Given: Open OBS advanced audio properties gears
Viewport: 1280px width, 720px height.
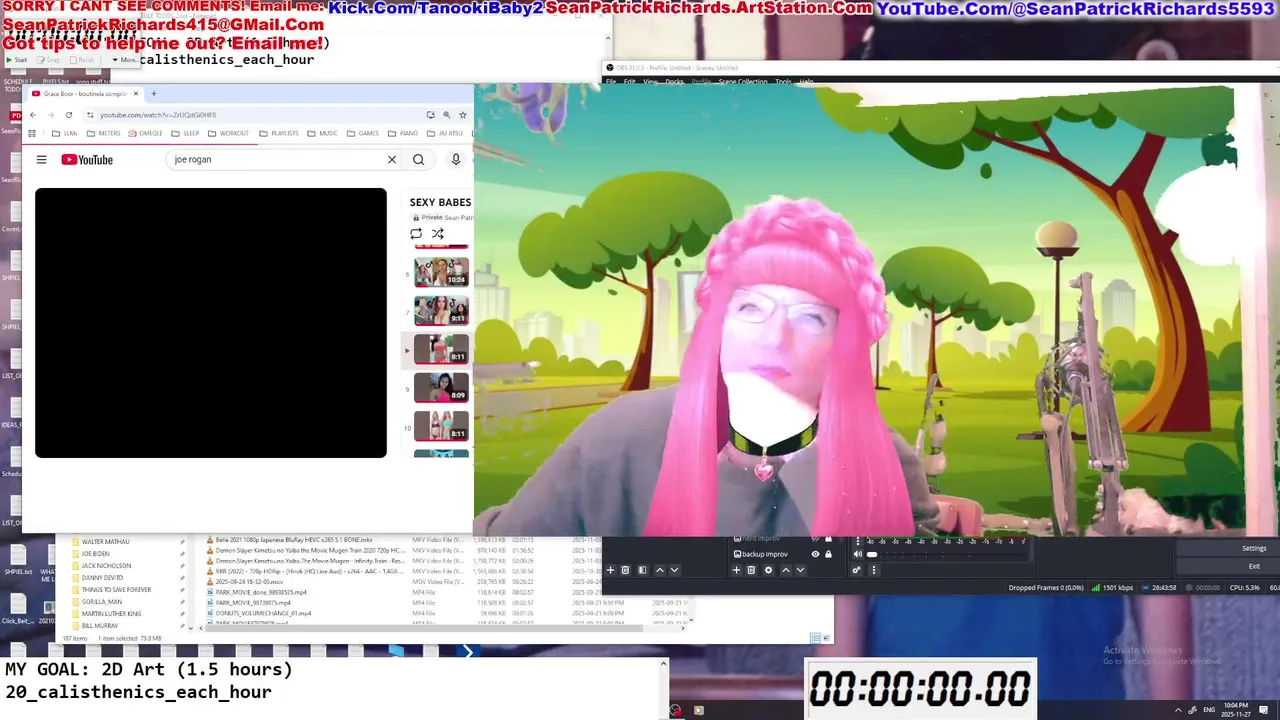Looking at the screenshot, I should coord(857,570).
